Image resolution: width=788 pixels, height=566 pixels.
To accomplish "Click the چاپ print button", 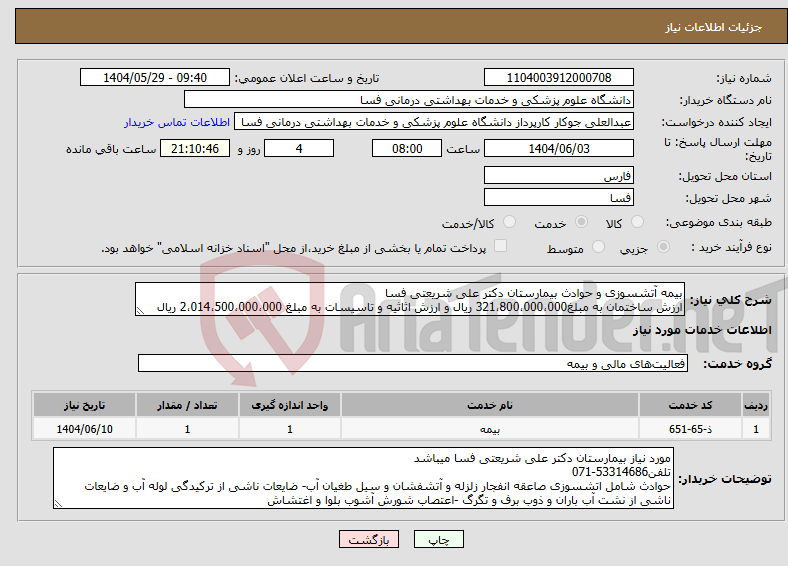I will 439,539.
